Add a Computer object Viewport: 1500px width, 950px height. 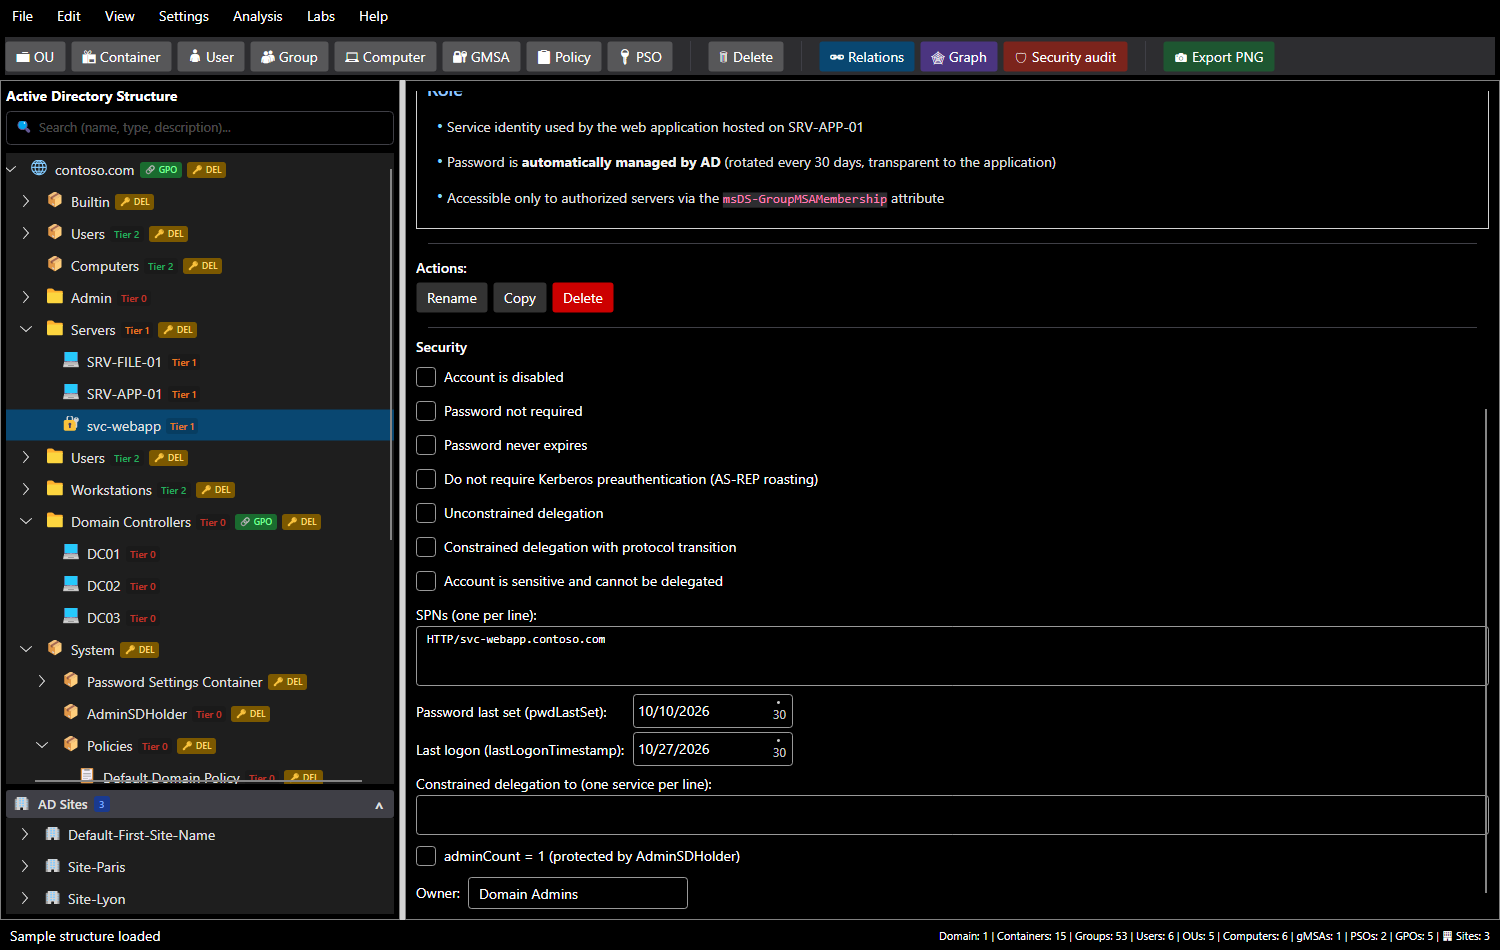pyautogui.click(x=385, y=57)
